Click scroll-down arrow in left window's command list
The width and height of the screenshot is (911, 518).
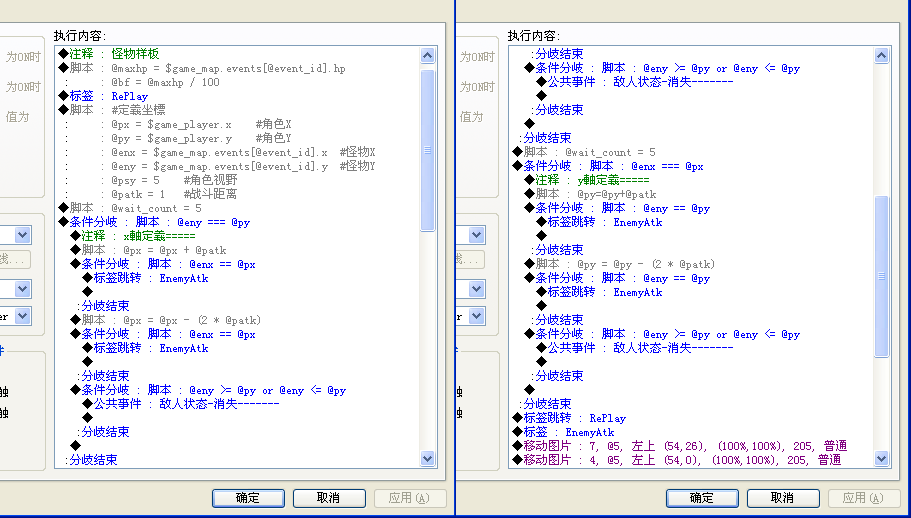click(428, 459)
